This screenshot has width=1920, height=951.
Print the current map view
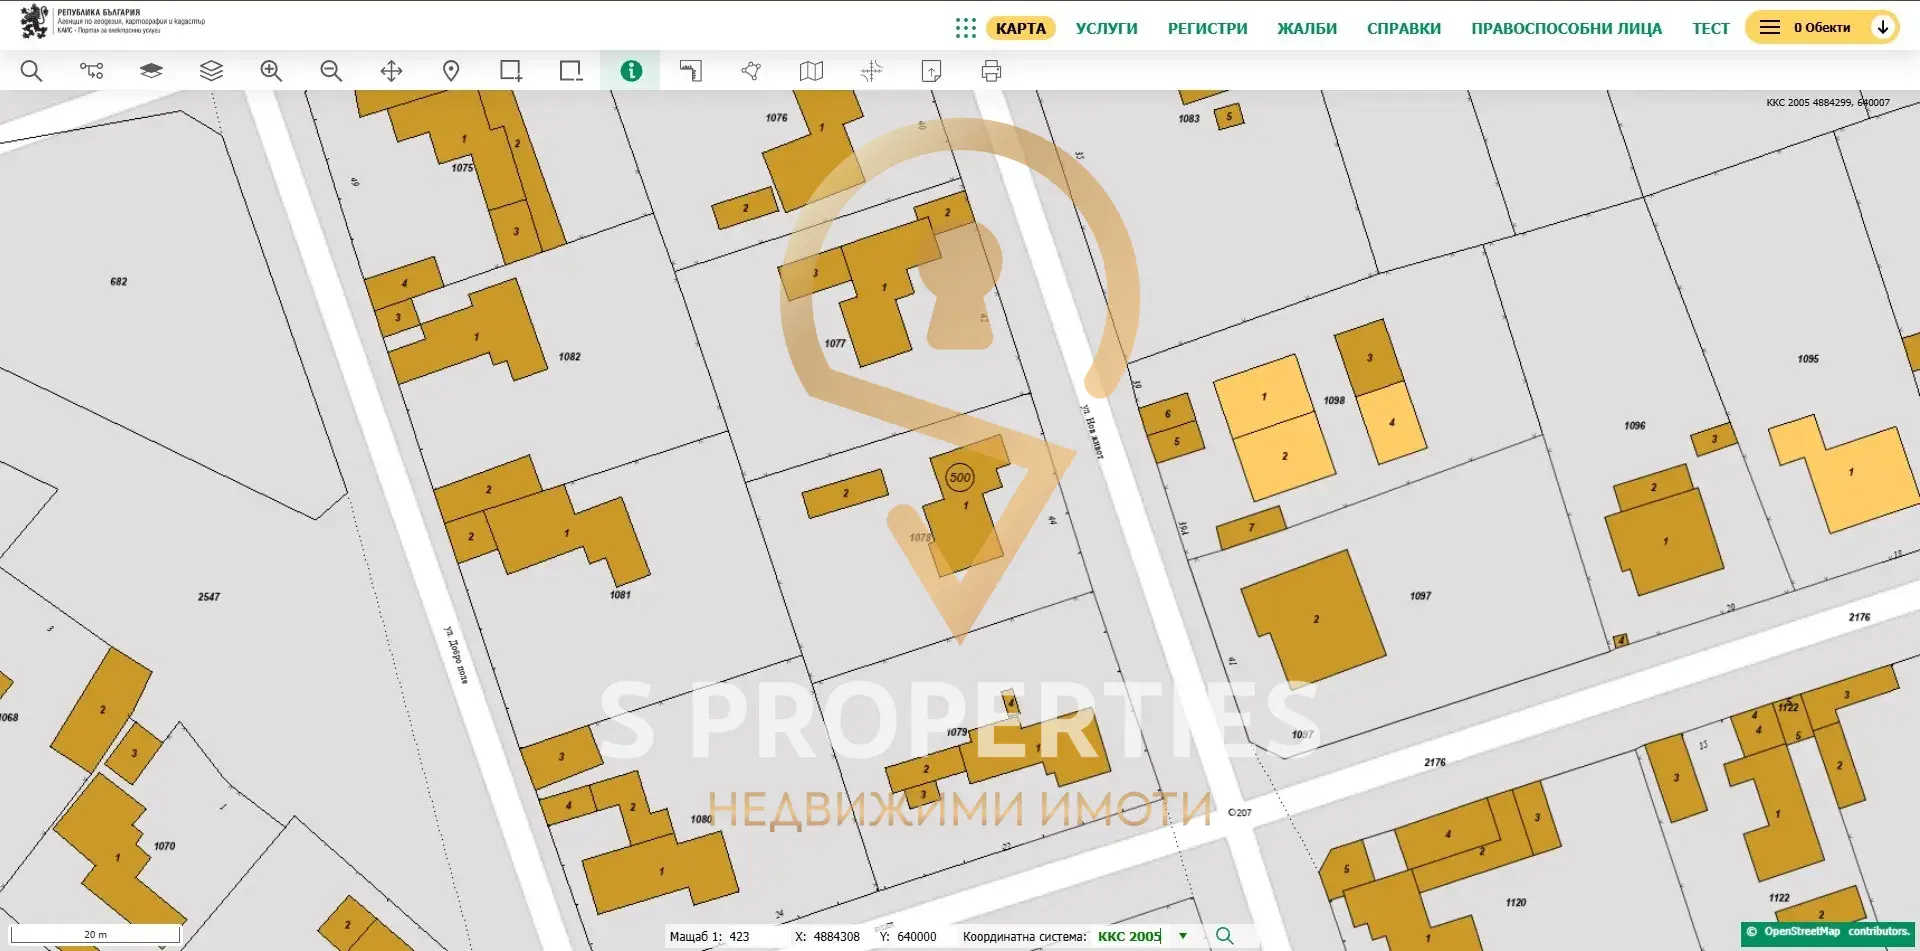click(991, 71)
